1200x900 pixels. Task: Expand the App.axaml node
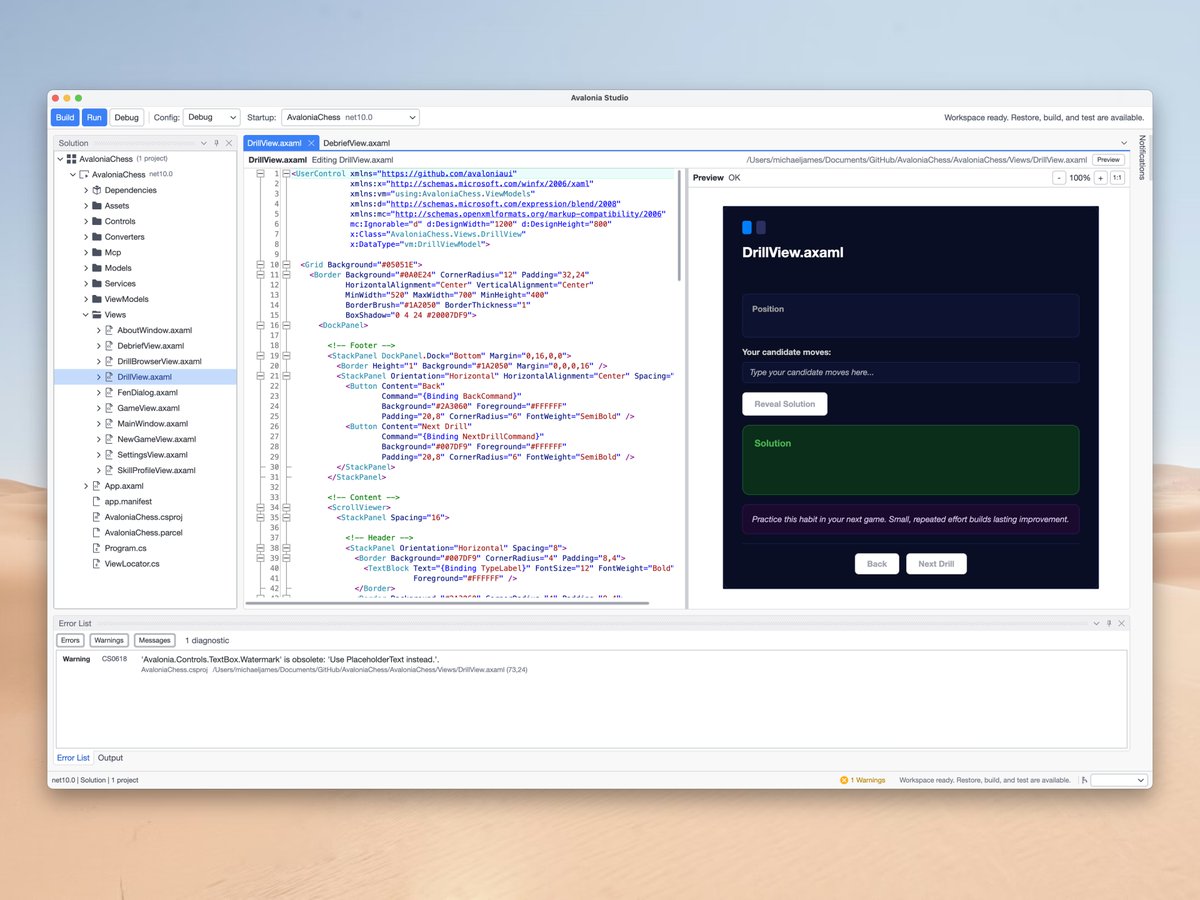pyautogui.click(x=85, y=486)
